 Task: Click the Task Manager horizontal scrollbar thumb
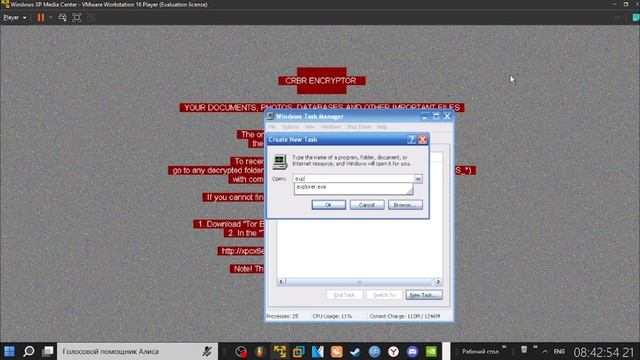[x=359, y=282]
